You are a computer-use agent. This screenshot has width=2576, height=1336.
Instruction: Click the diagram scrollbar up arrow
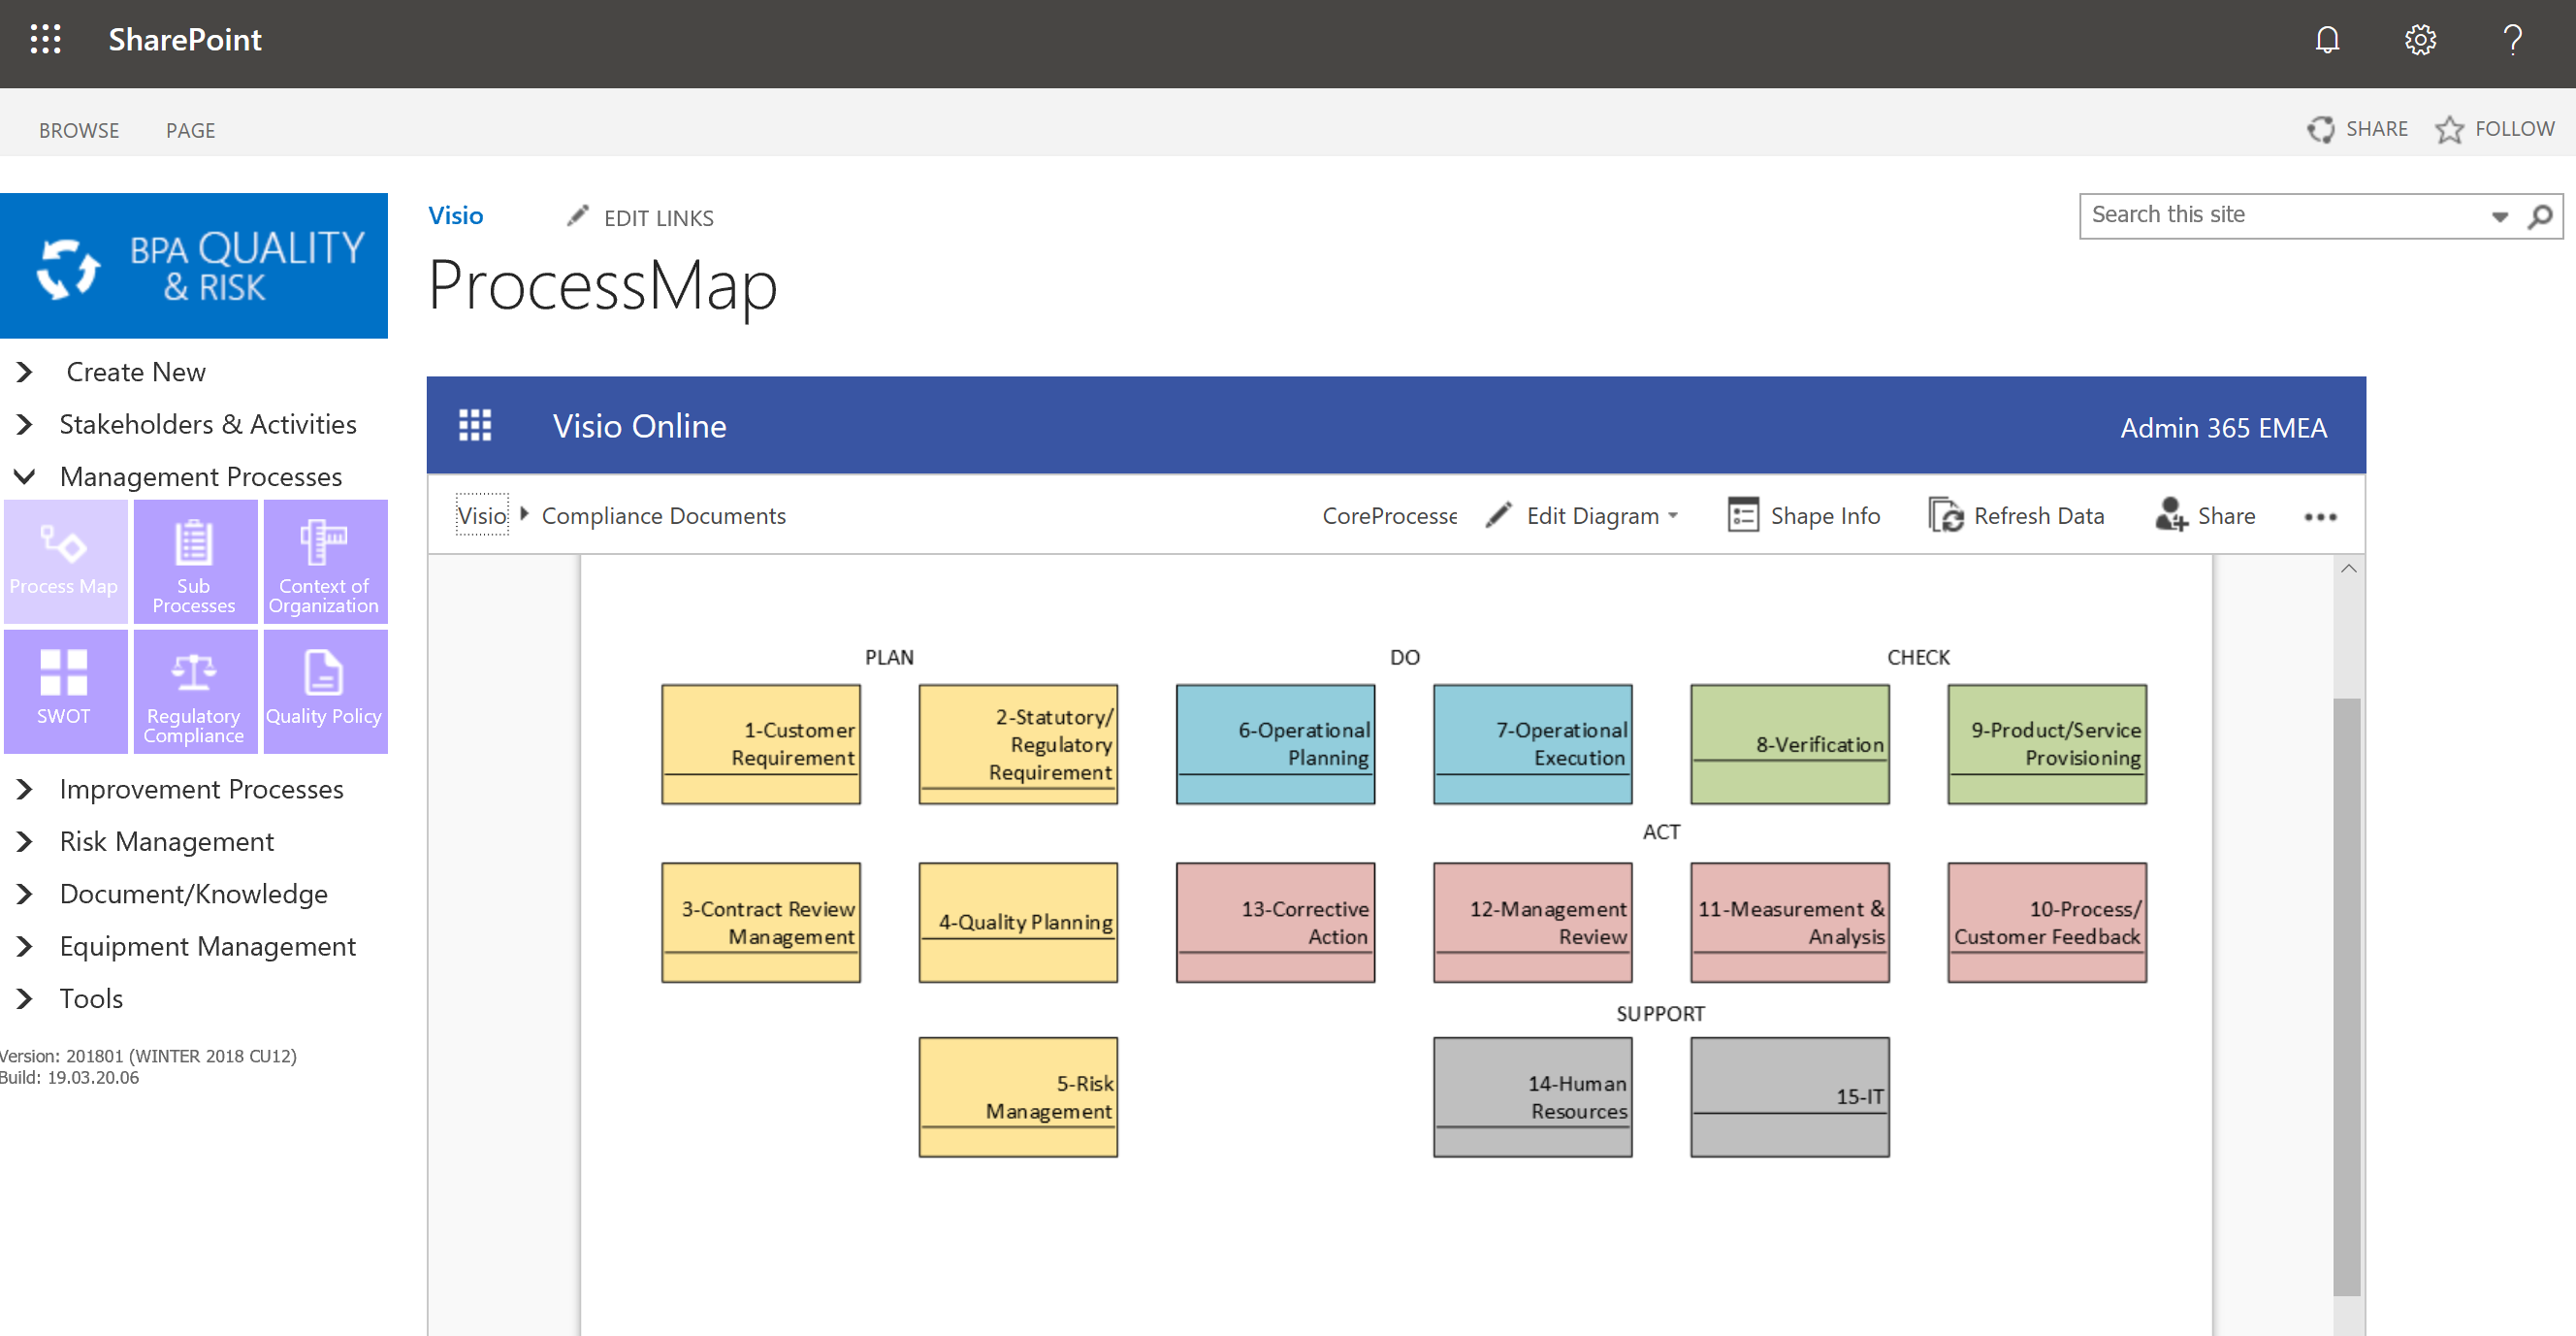point(2349,568)
